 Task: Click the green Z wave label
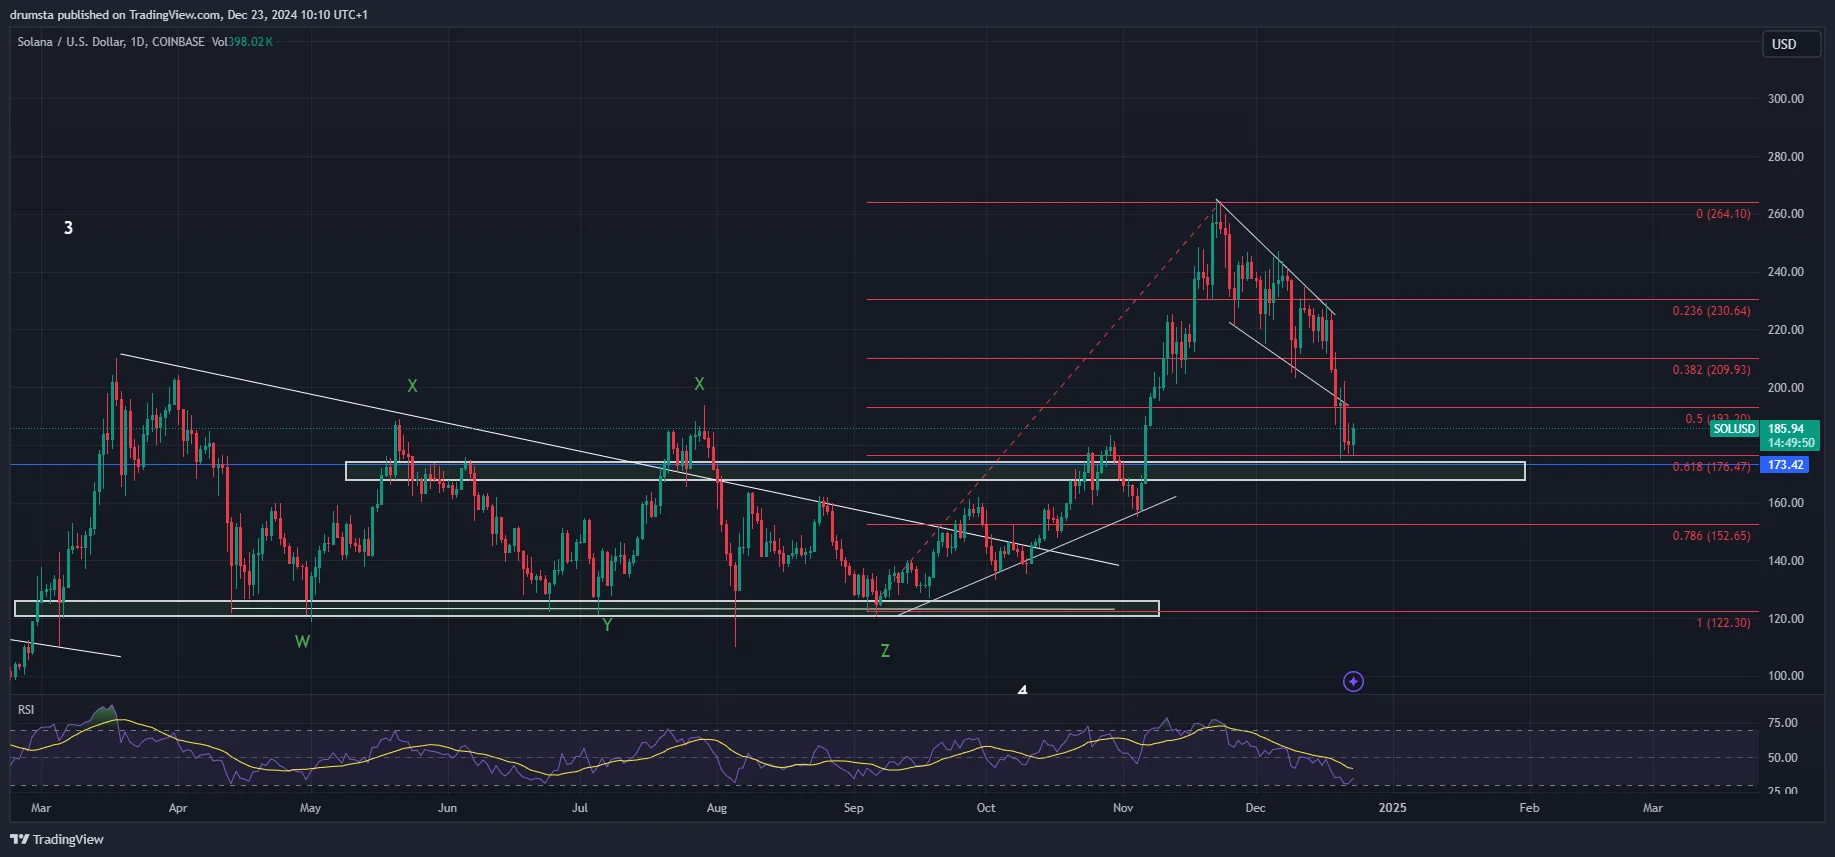point(885,651)
